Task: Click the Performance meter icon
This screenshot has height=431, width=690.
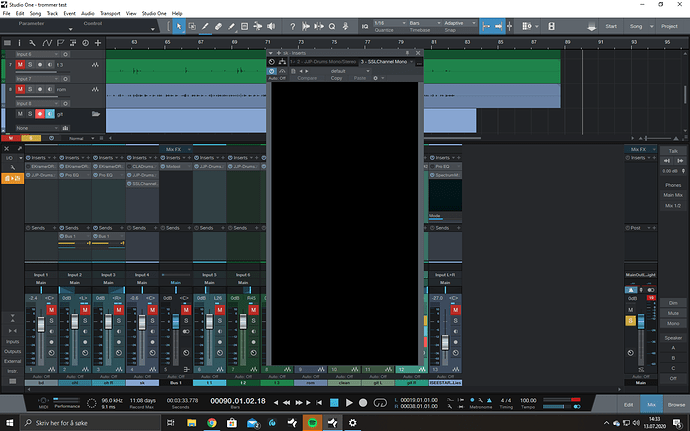Action: (67, 401)
